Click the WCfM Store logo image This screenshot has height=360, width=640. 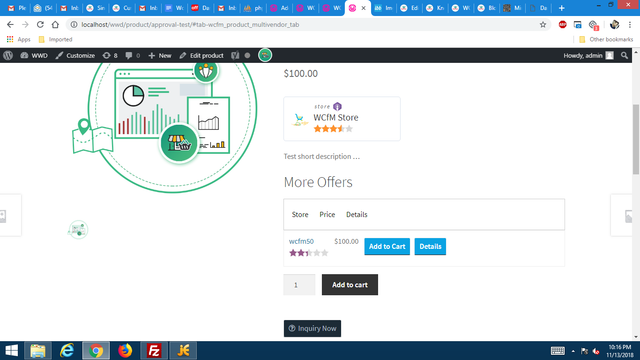point(300,120)
